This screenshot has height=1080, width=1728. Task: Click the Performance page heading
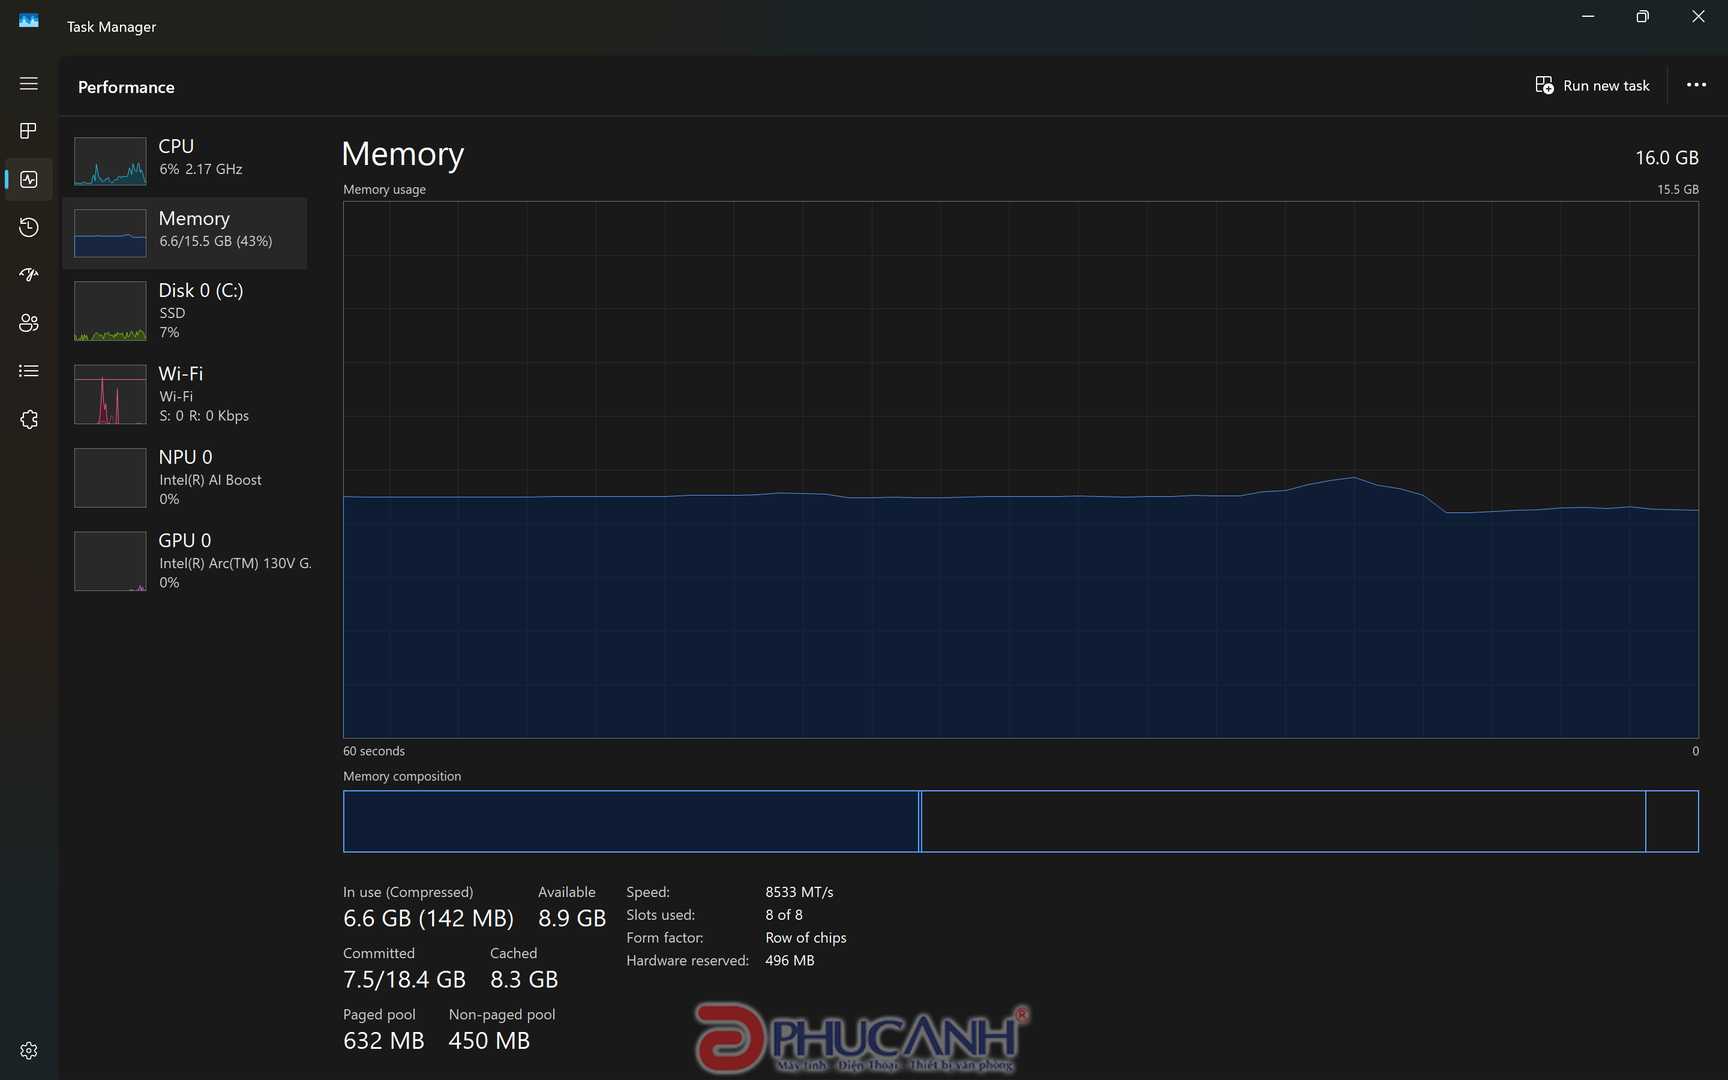click(126, 87)
